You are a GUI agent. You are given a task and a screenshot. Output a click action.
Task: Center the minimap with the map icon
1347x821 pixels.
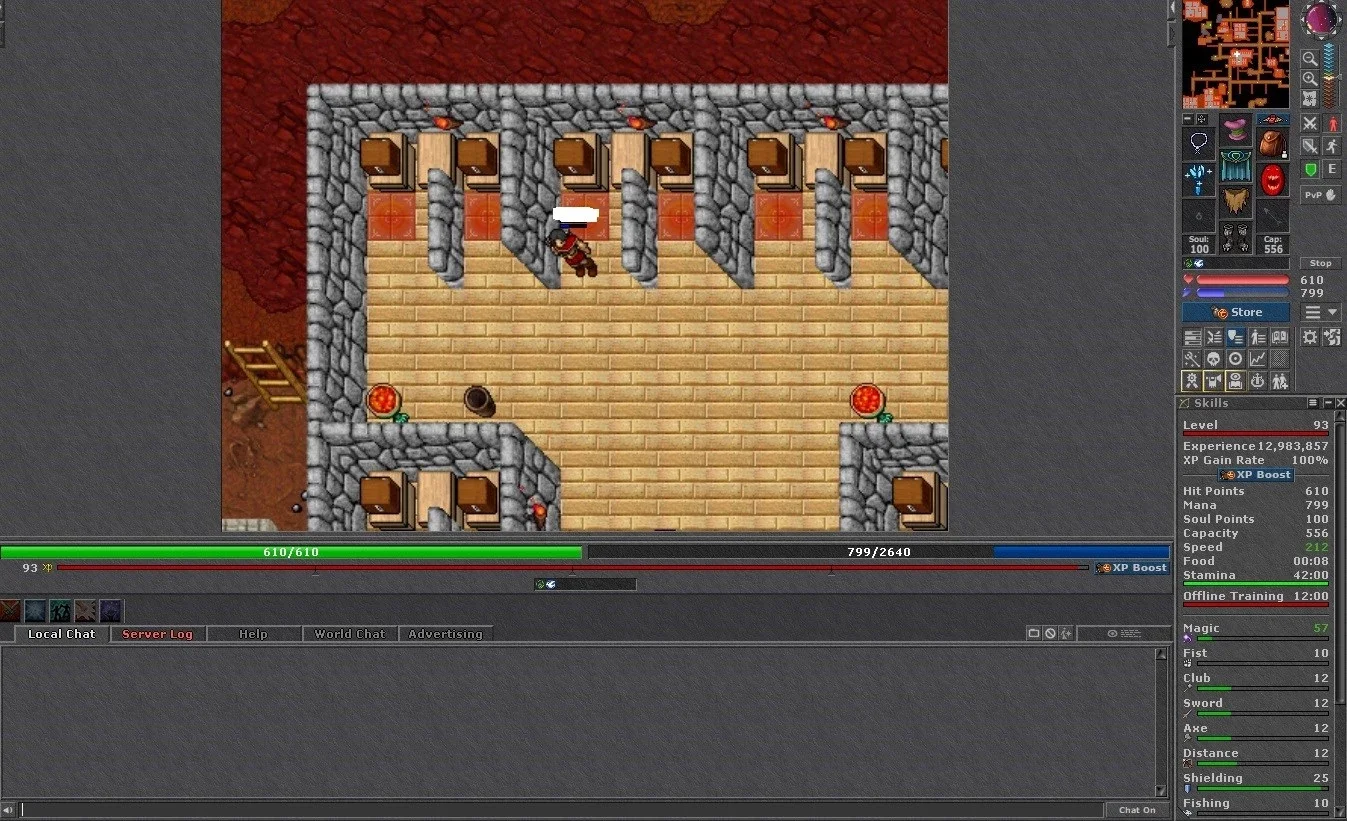[x=1309, y=99]
